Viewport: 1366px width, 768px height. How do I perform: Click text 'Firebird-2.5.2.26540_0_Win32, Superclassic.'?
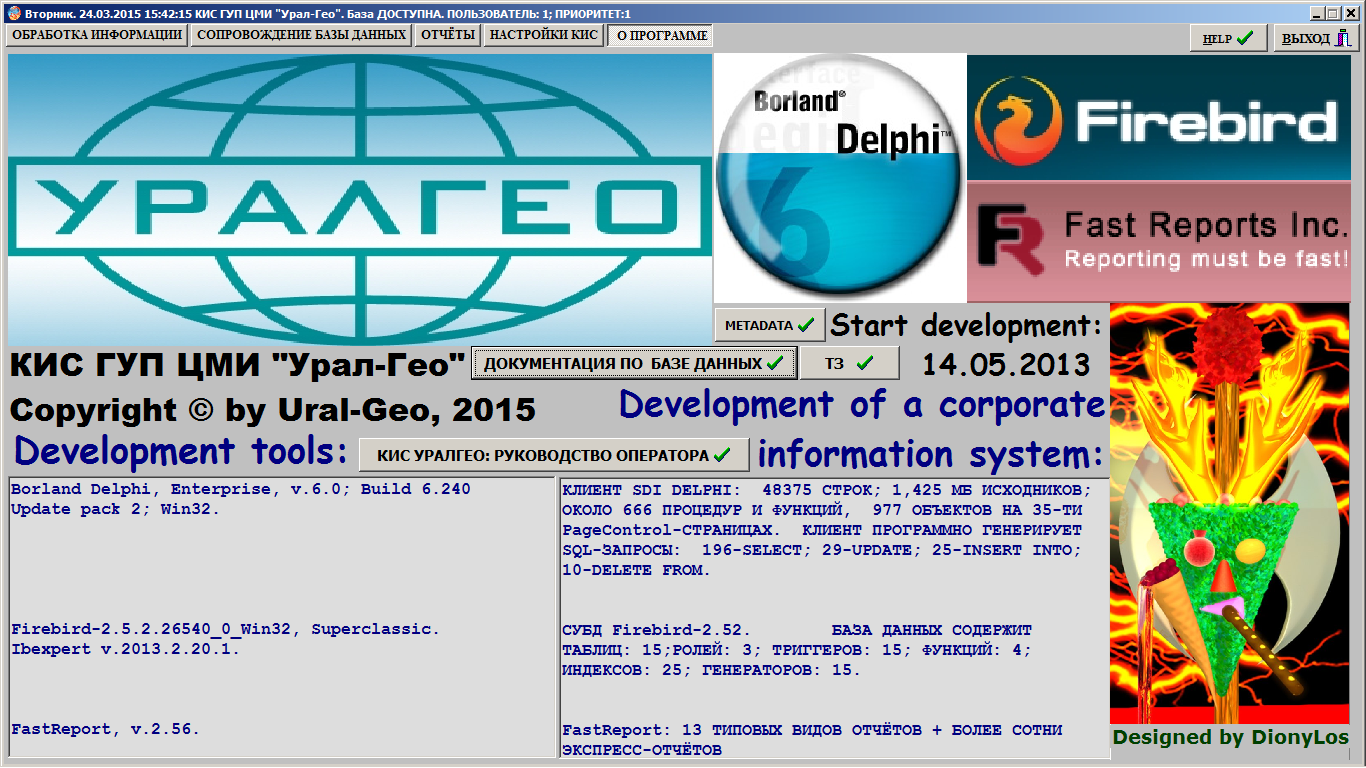click(226, 629)
